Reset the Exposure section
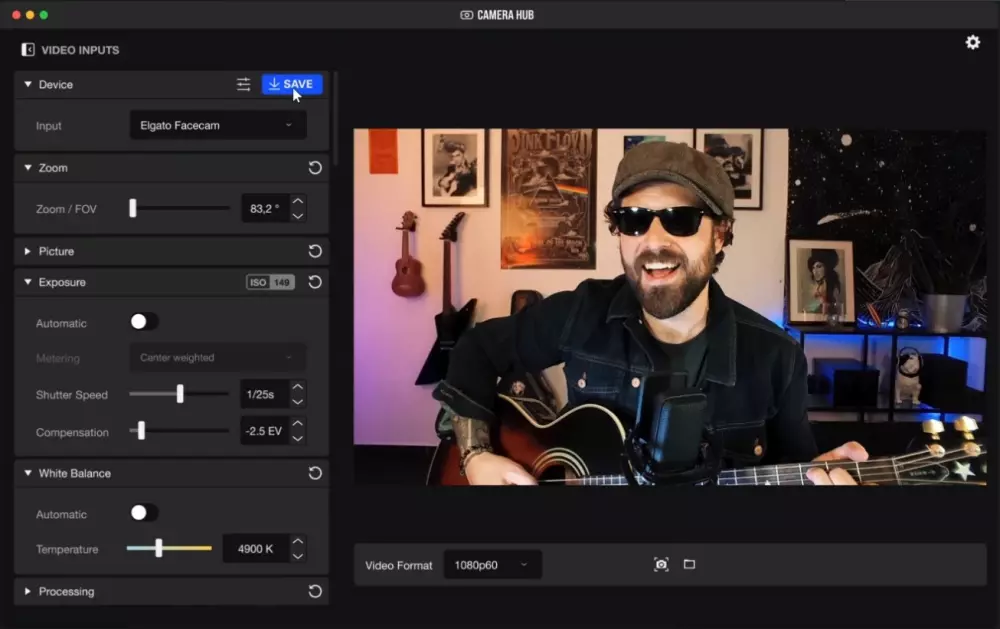Screen dimensions: 1000x629 (x=315, y=282)
